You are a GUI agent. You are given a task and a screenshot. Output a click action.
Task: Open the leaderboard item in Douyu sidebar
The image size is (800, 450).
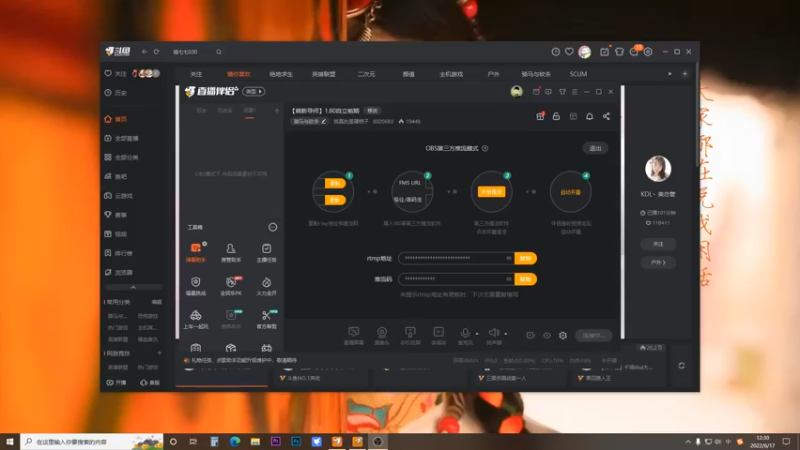pyautogui.click(x=118, y=253)
